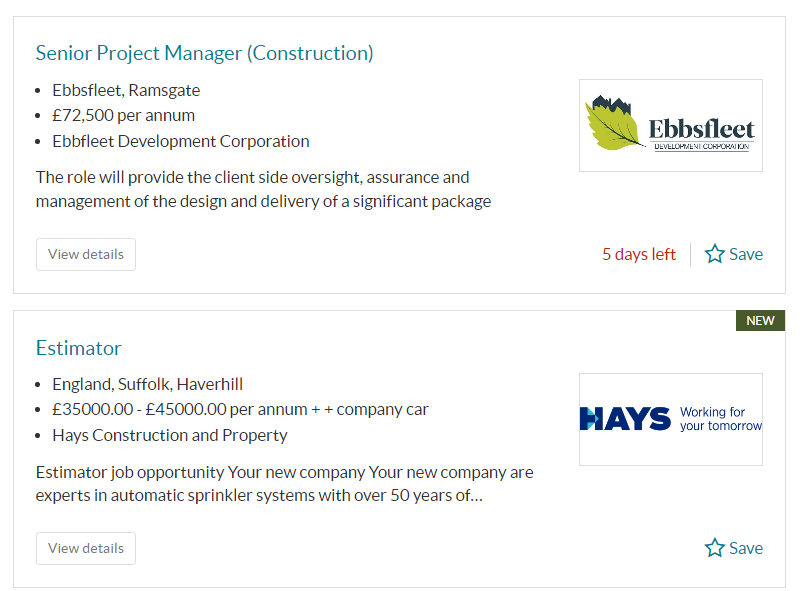Click the star icon beside '5 days left'
This screenshot has height=591, width=800.
click(x=714, y=254)
